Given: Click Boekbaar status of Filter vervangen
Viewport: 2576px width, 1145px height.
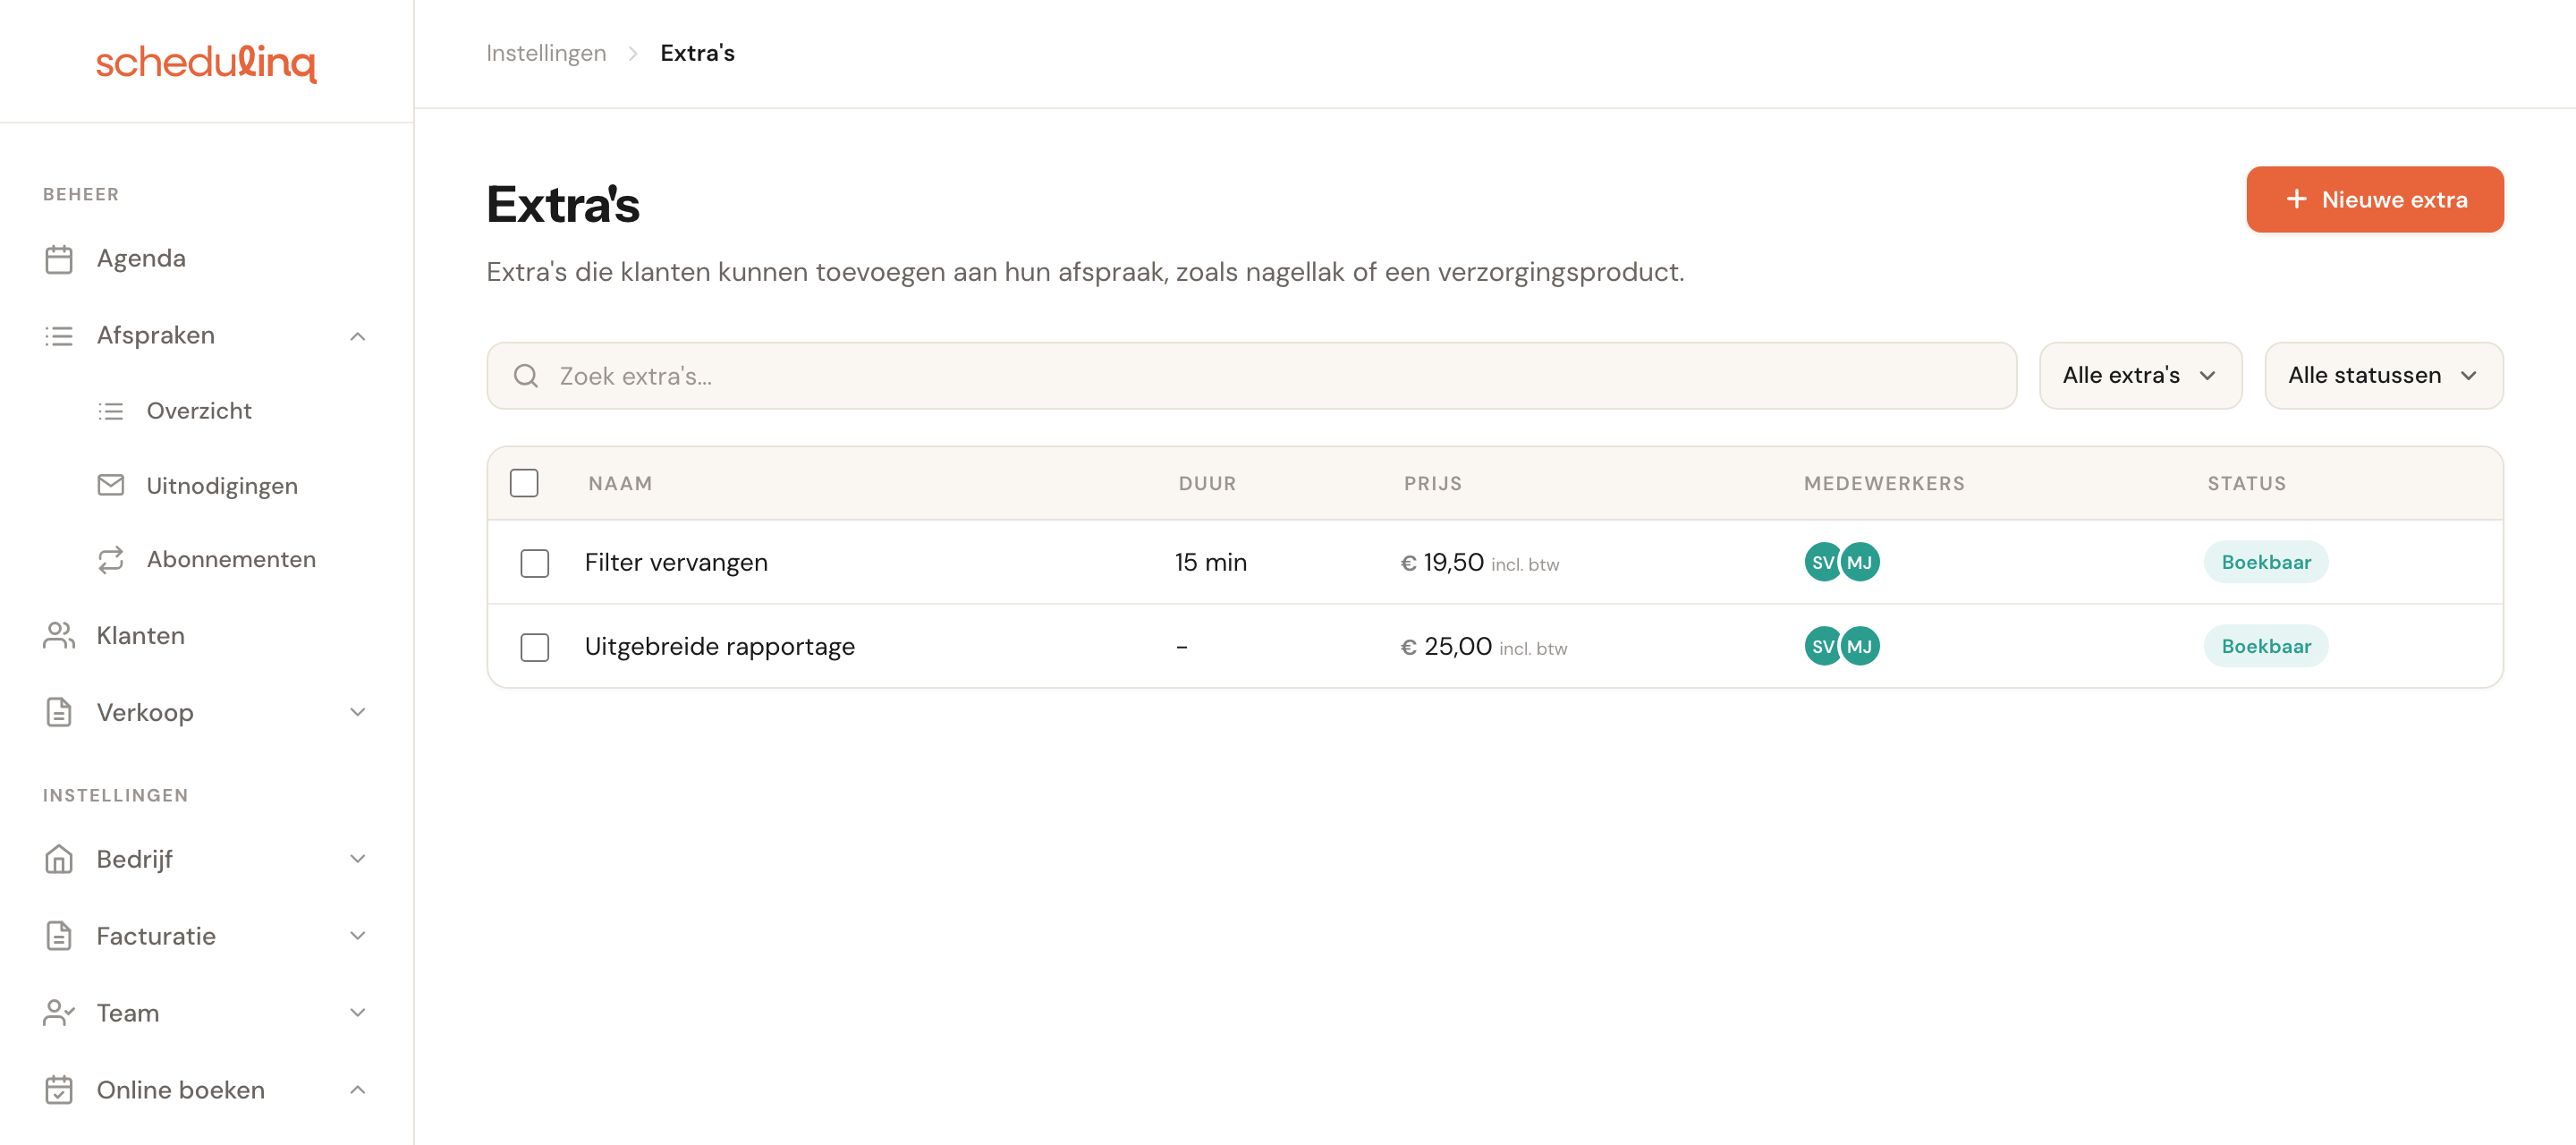Looking at the screenshot, I should pyautogui.click(x=2266, y=562).
